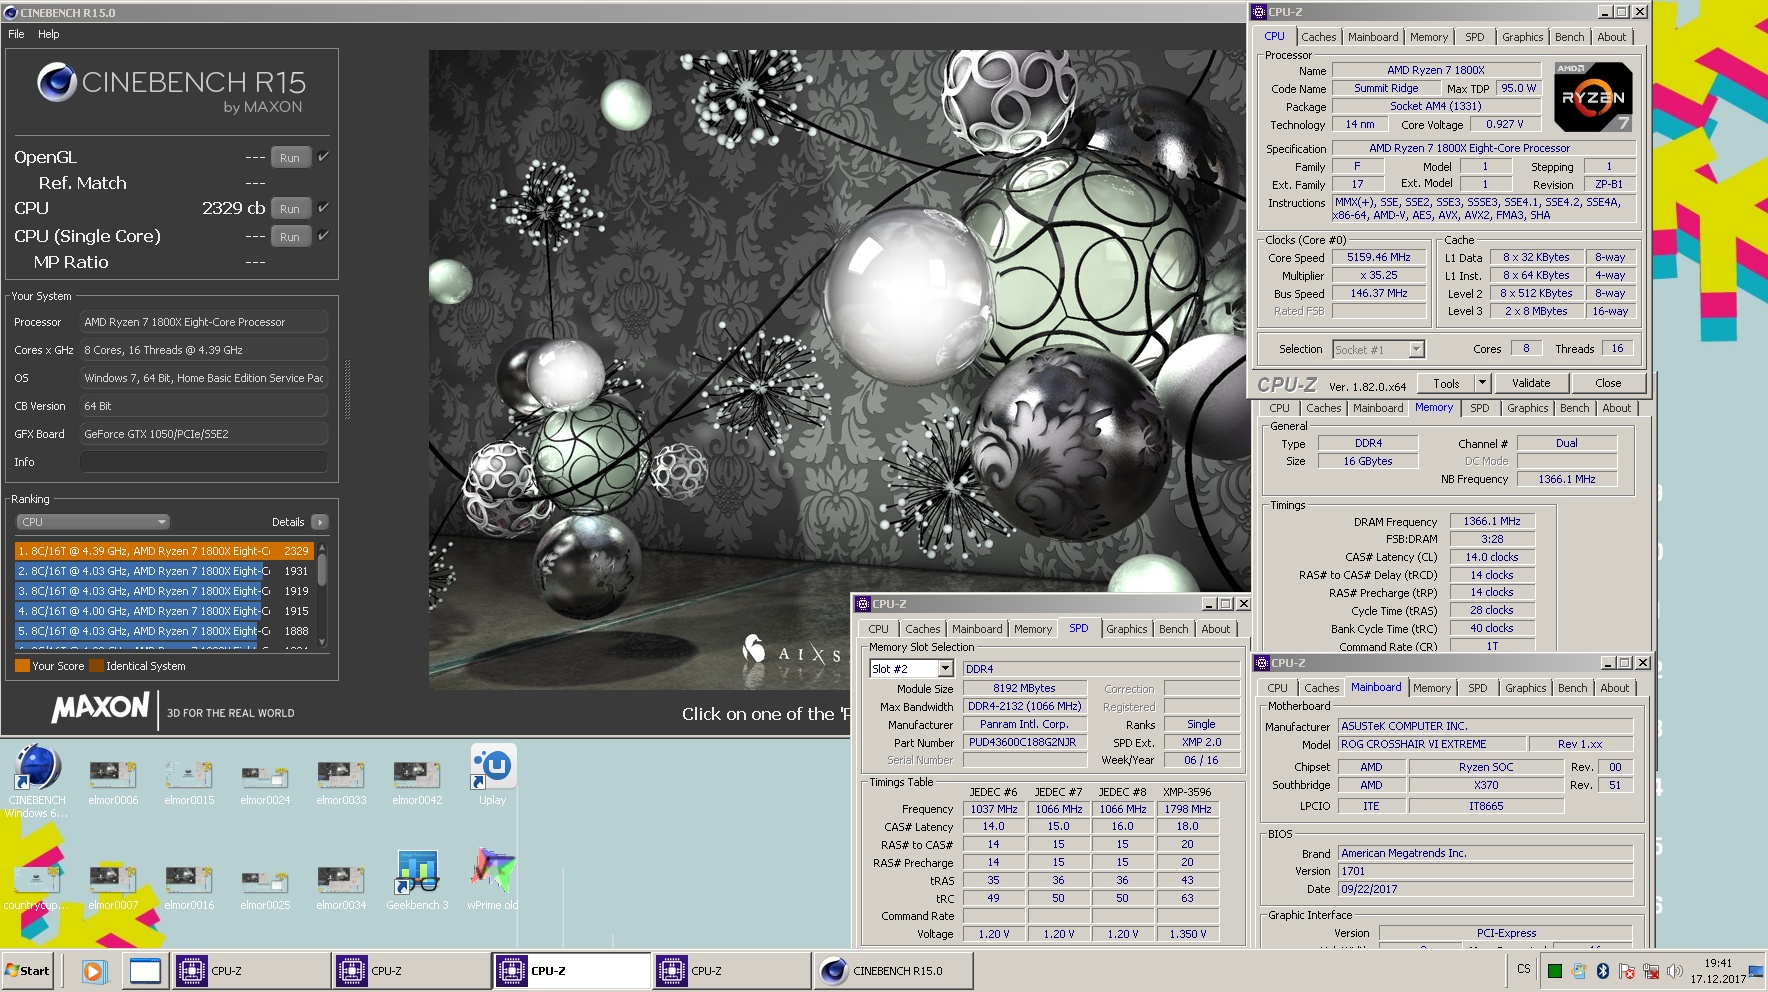Click the ranking list vertical scrollbar

(x=322, y=597)
